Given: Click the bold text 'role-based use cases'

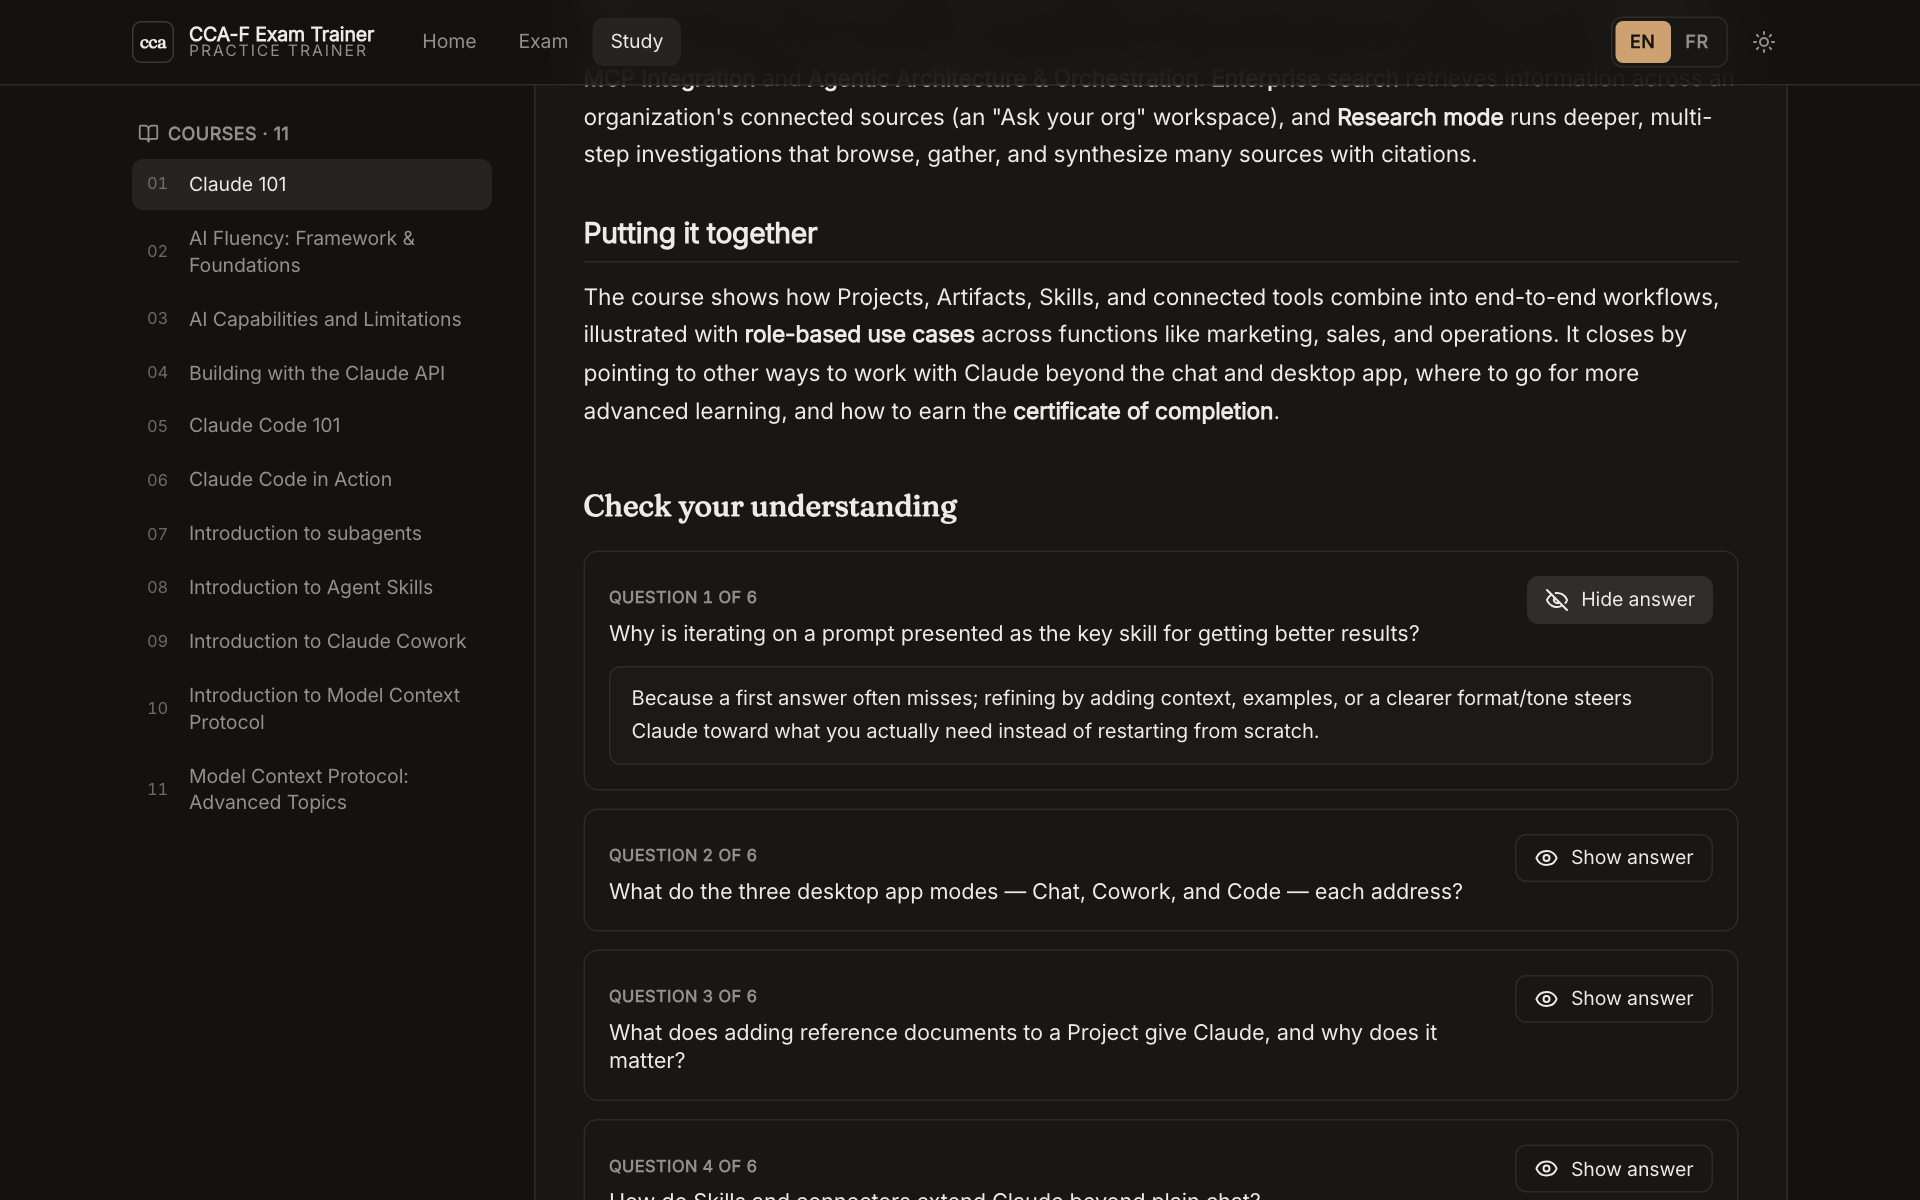Looking at the screenshot, I should (859, 335).
